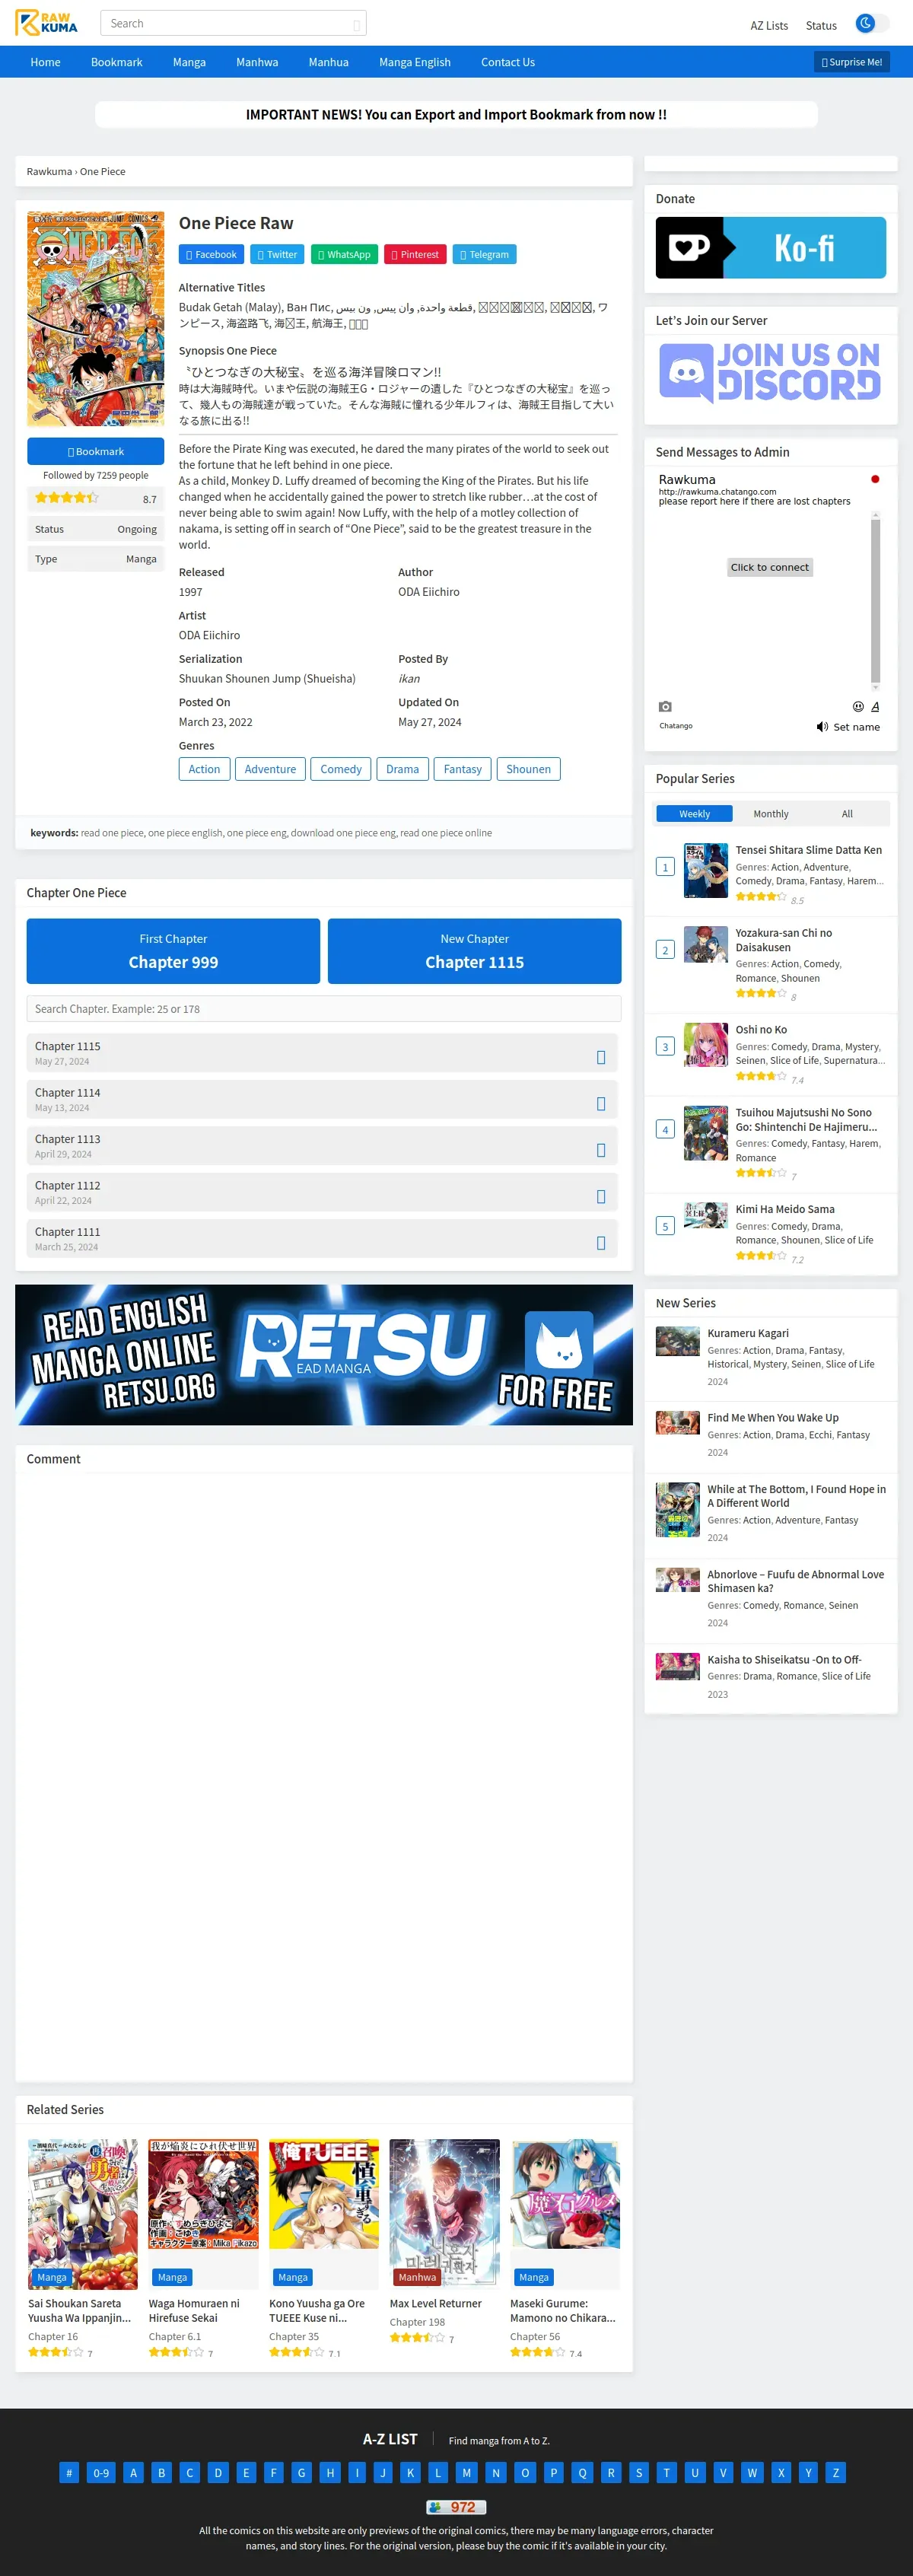The width and height of the screenshot is (913, 2576).
Task: Toggle the Chatango sound speaker icon
Action: (822, 727)
